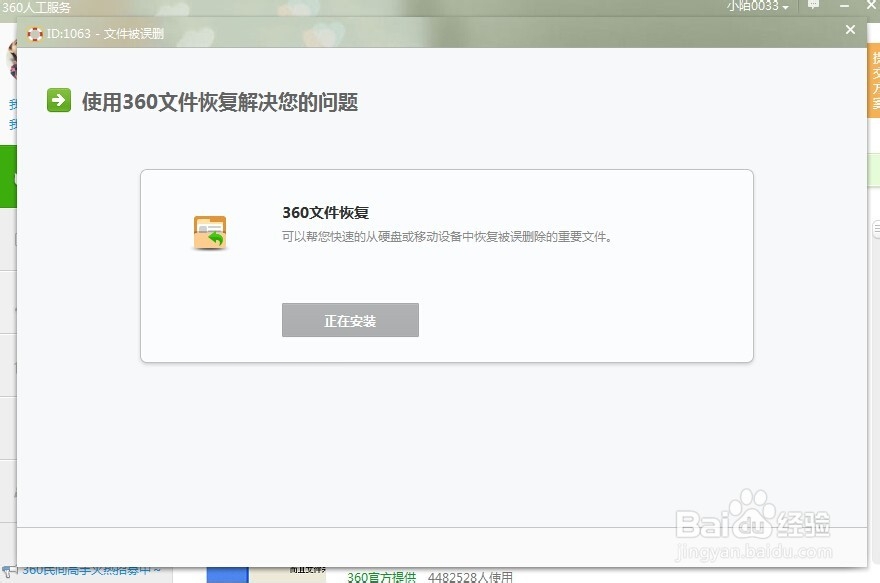Close the ID:1063 文件被误删 dialog

(x=850, y=29)
